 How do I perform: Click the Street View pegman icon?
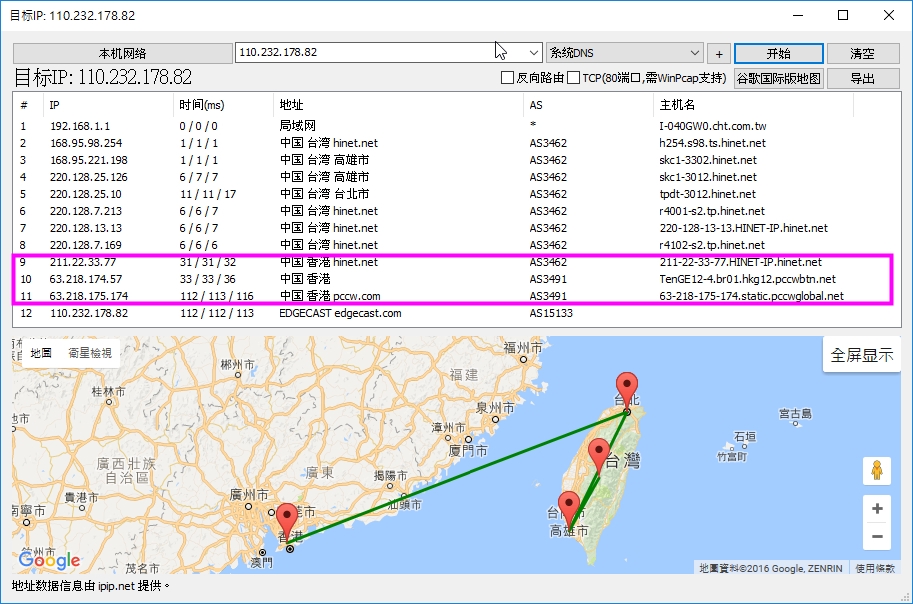876,471
